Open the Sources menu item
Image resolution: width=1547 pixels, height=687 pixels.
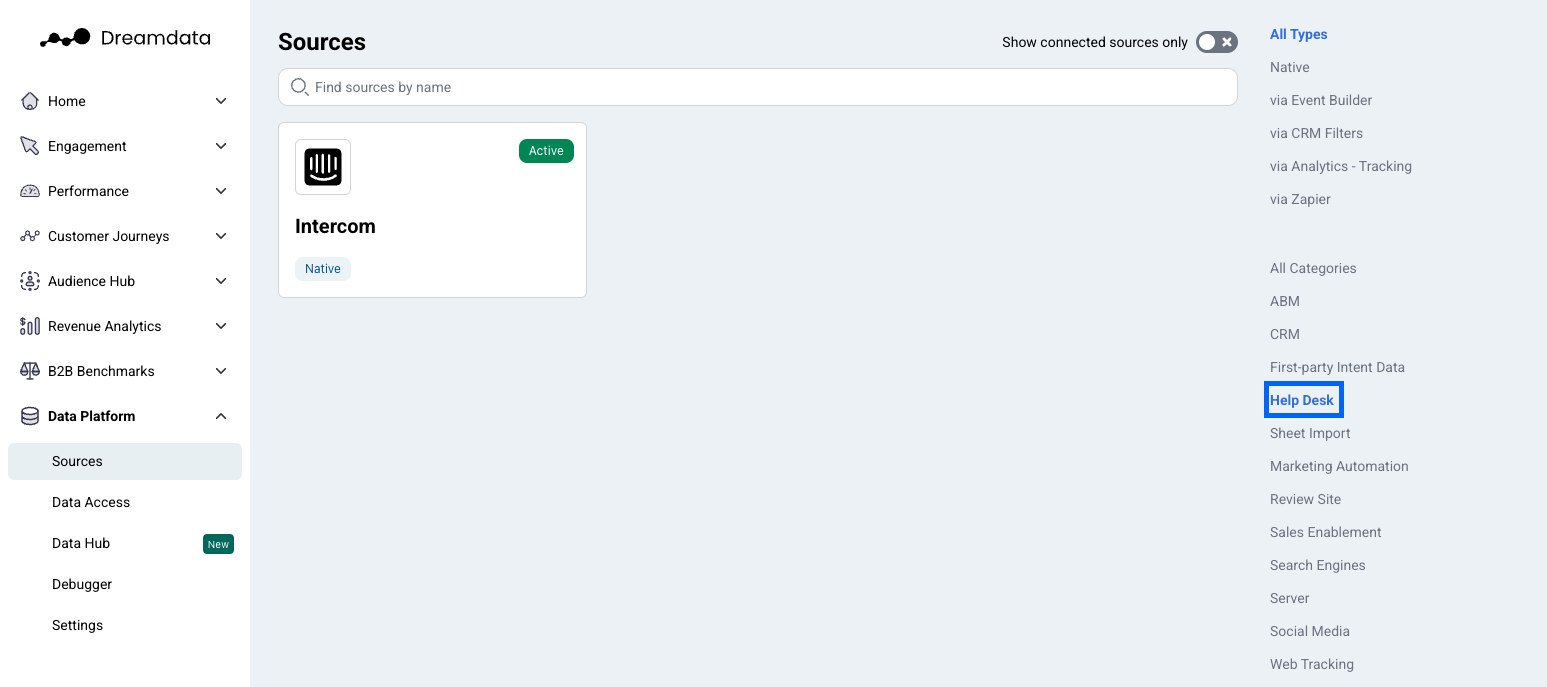(125, 461)
